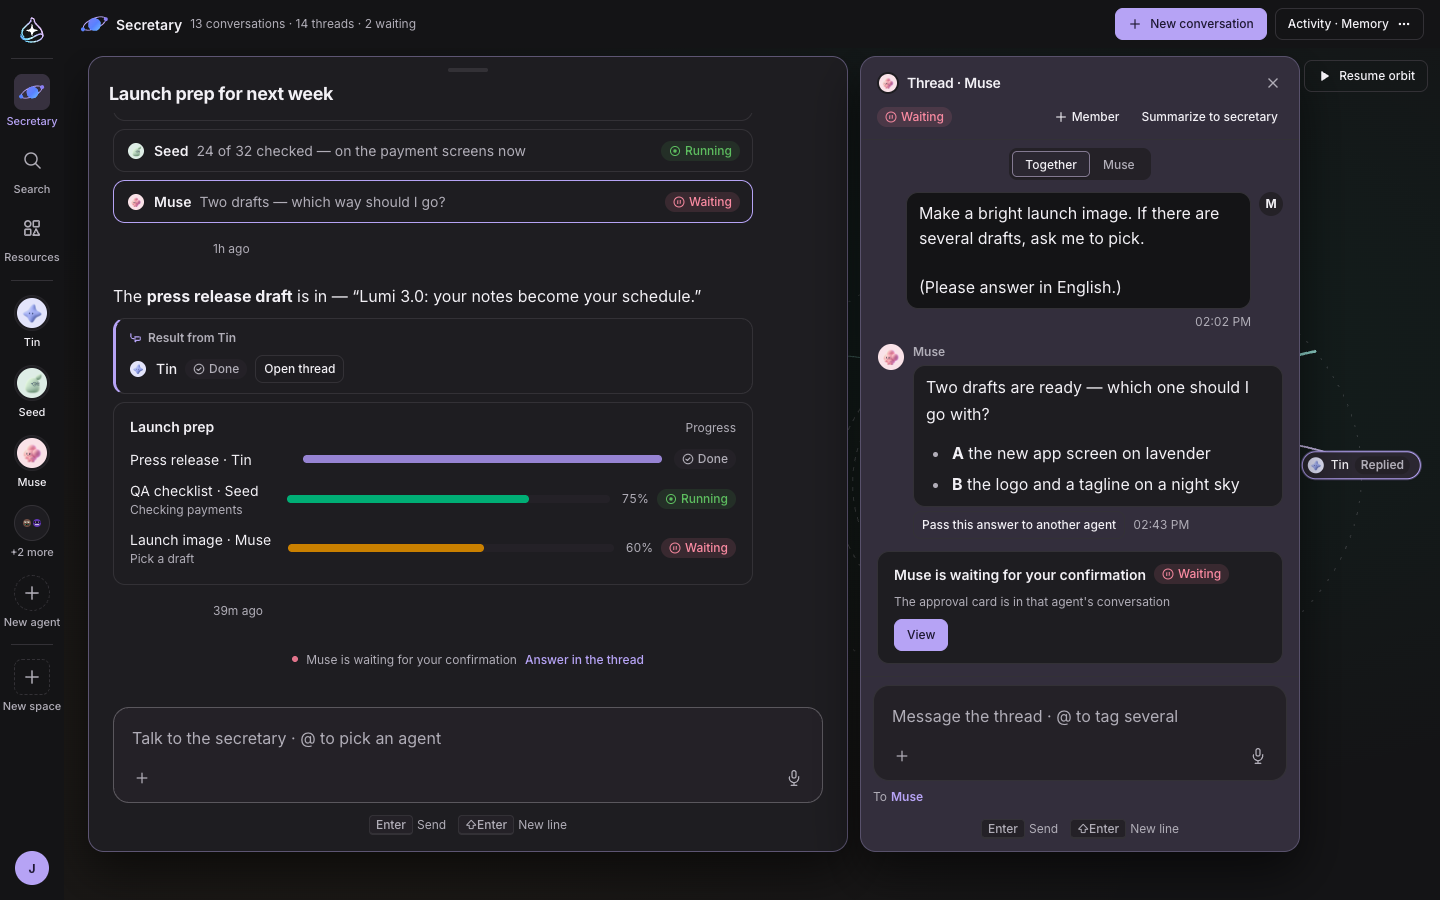Screen dimensions: 1440x900
Task: Open the Muse waiting task row
Action: point(433,202)
